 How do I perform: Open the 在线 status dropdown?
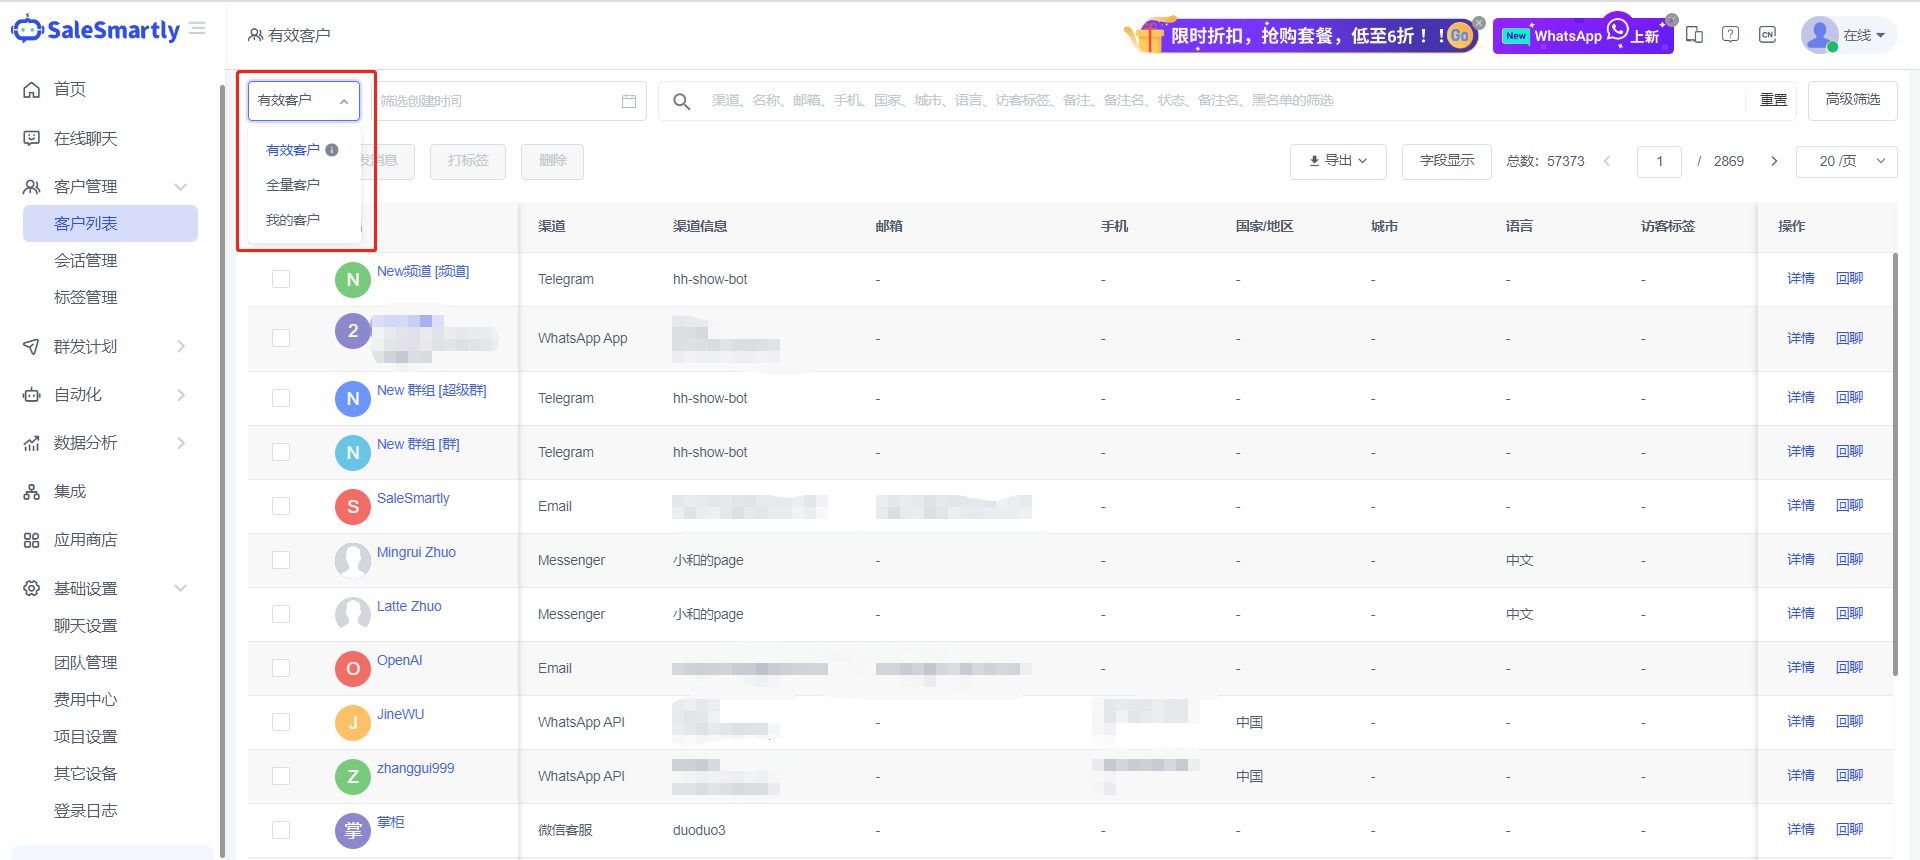[x=1865, y=35]
